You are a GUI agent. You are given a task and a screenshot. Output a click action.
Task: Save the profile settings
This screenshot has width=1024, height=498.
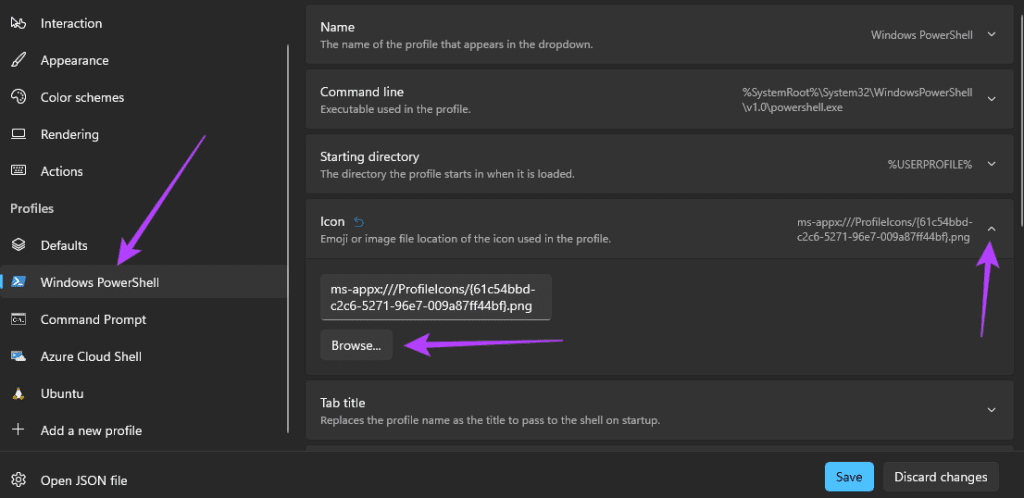(x=849, y=477)
